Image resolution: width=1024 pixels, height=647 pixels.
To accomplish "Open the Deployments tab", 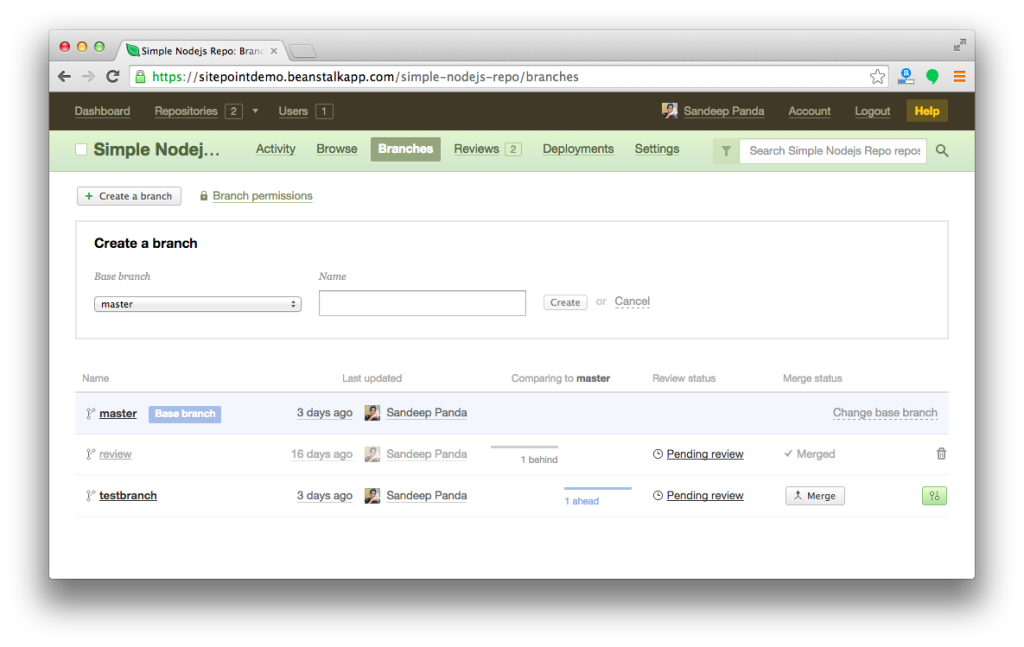I will (578, 149).
